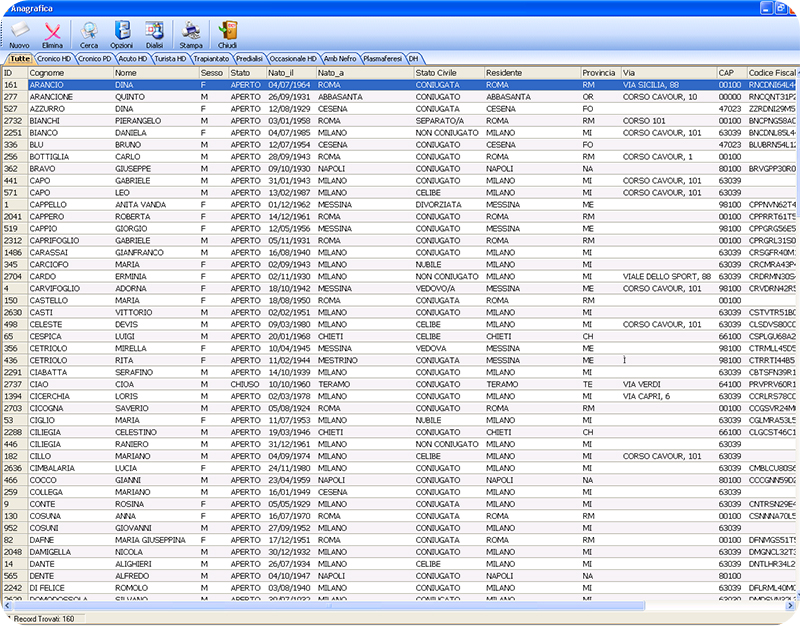Switch to the Tutte tab

20,59
